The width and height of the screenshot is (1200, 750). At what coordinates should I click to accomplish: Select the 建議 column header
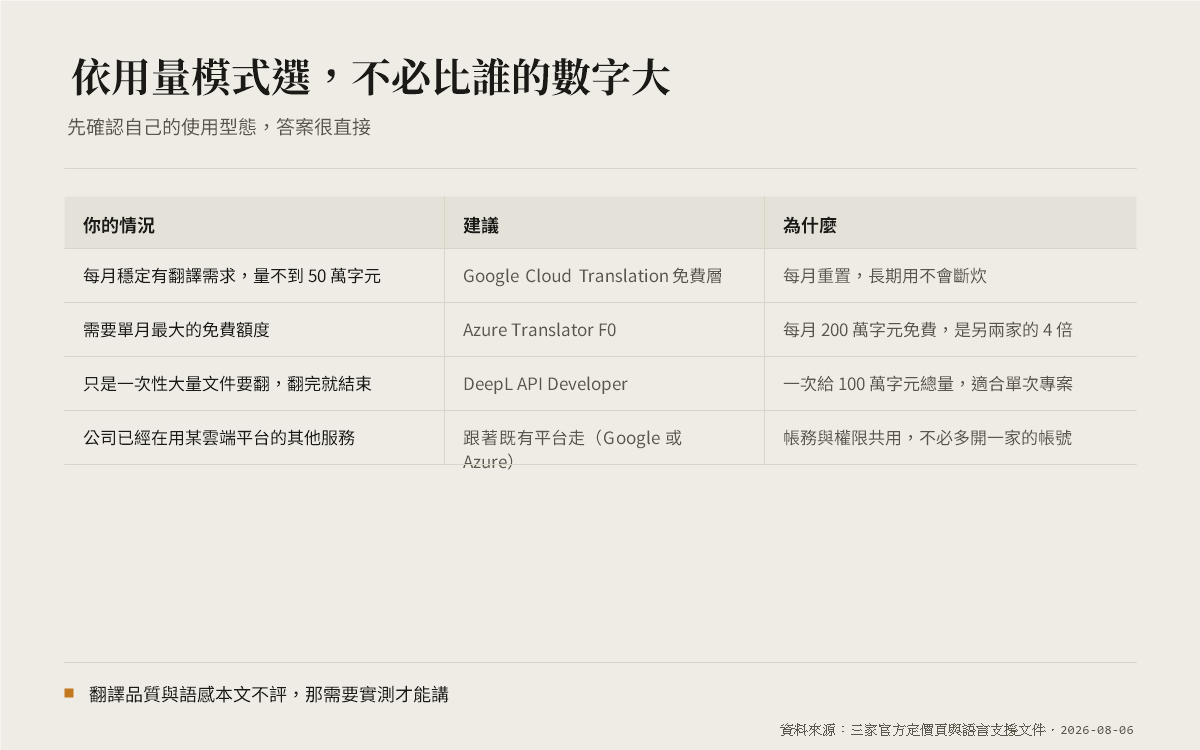[x=604, y=223]
